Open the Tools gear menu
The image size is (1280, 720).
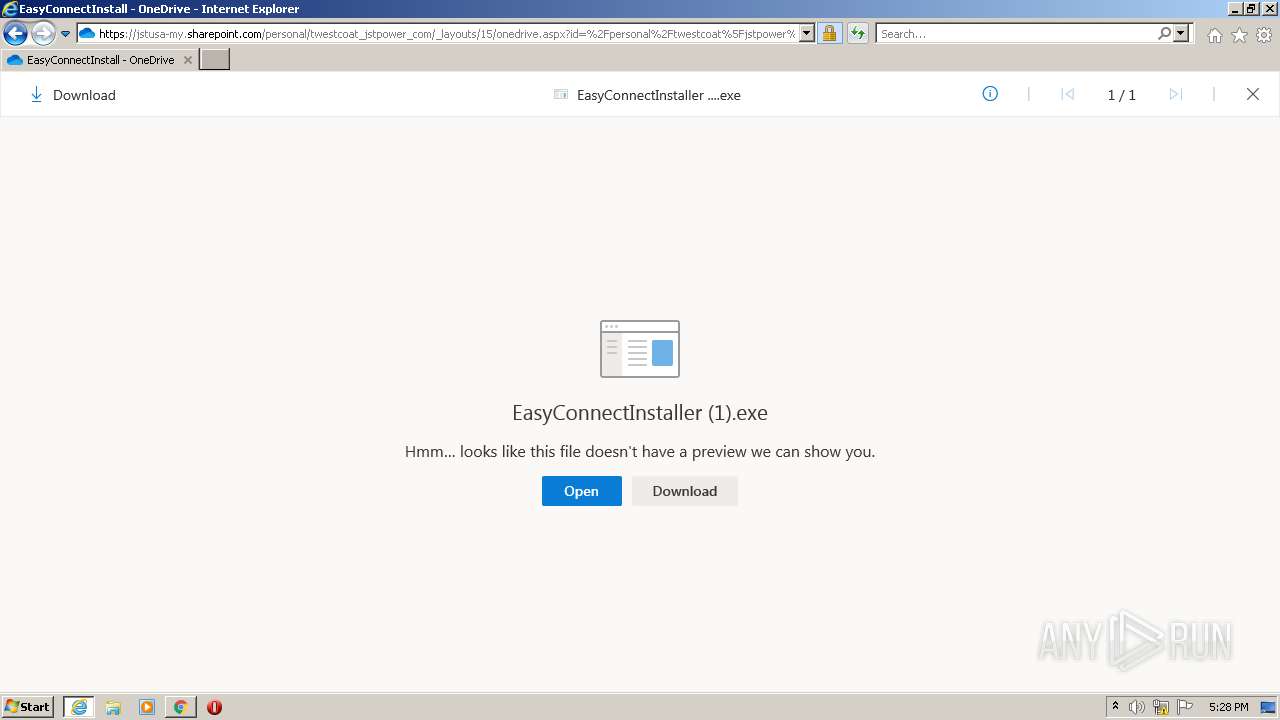coord(1264,35)
